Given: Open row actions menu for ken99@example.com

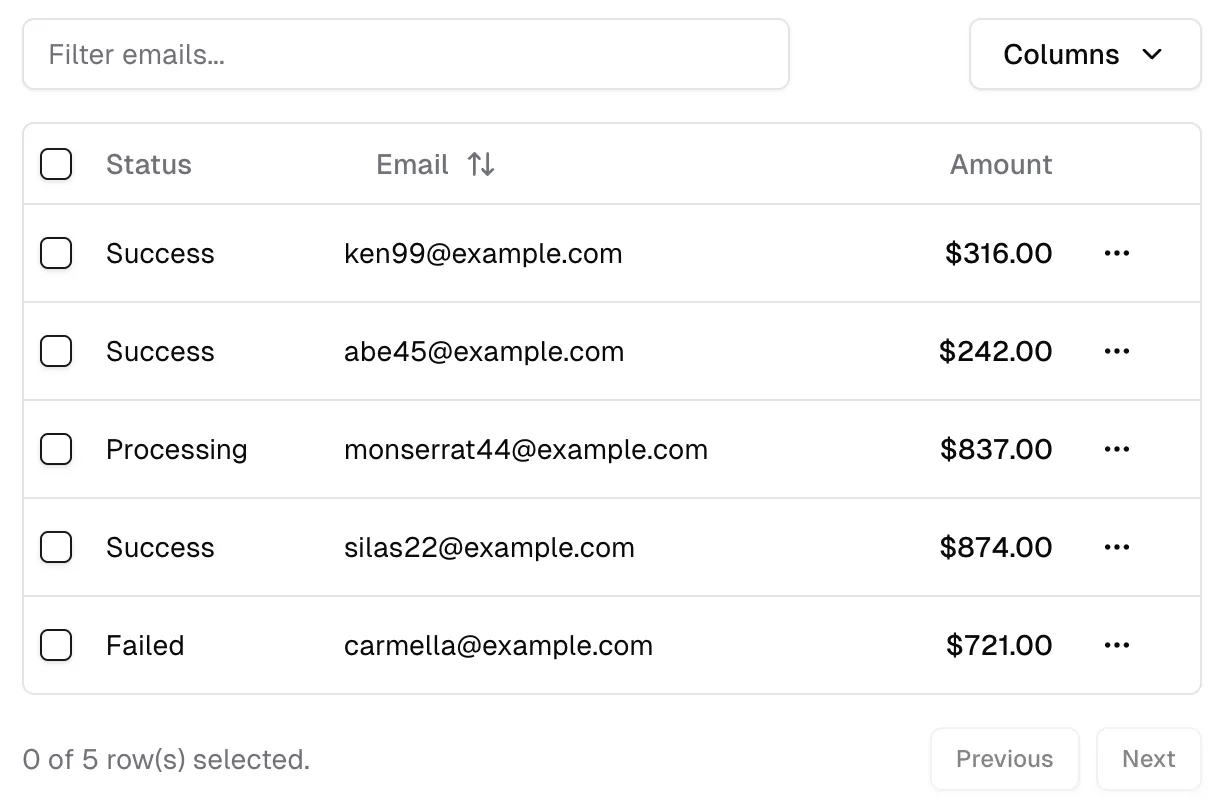Looking at the screenshot, I should (x=1116, y=254).
